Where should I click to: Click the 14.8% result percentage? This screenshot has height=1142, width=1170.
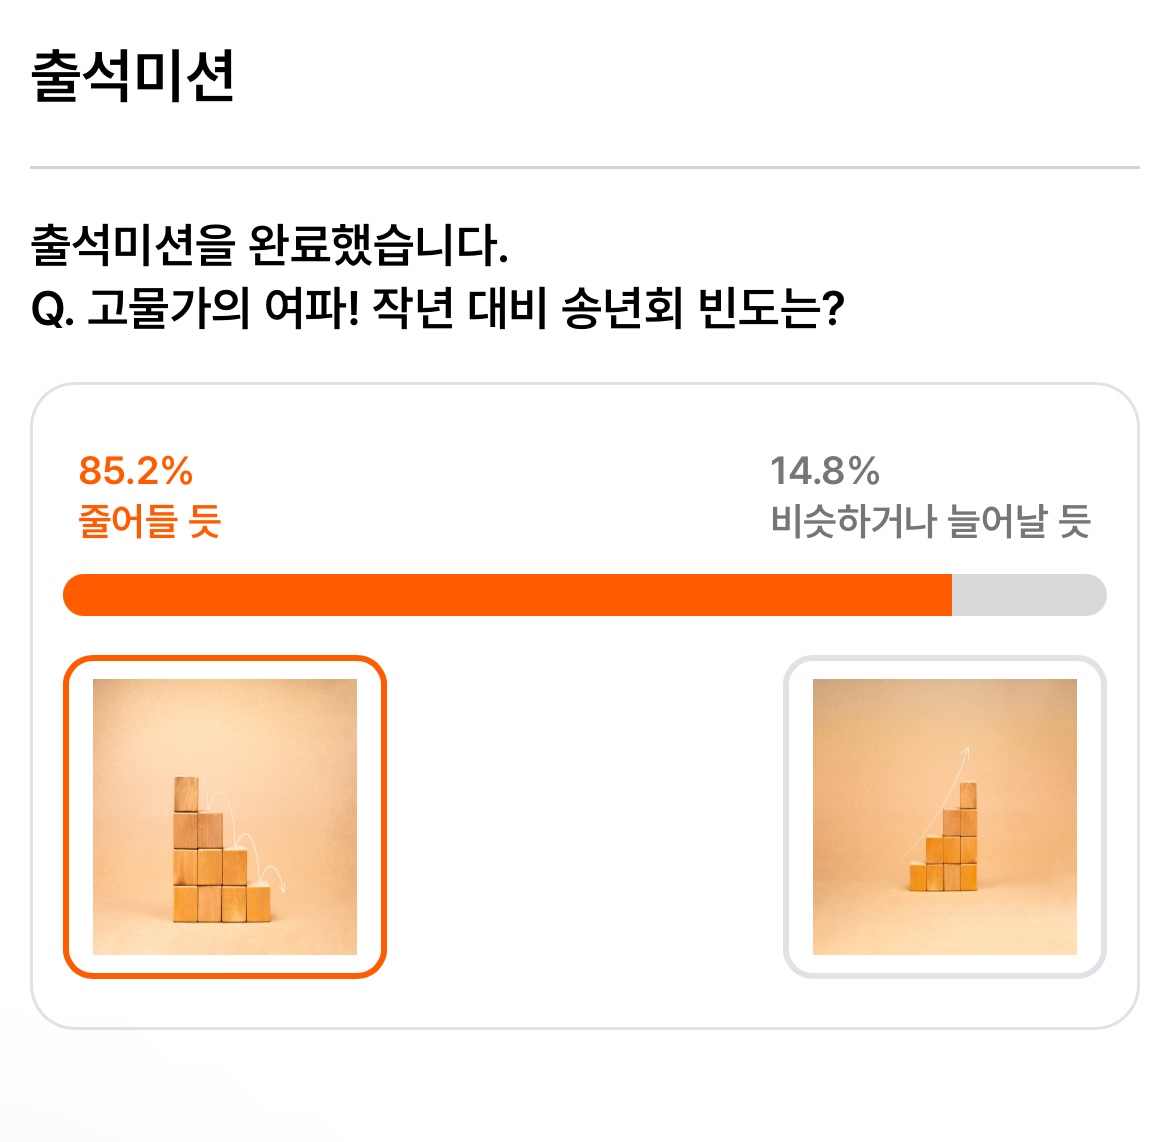click(x=825, y=471)
